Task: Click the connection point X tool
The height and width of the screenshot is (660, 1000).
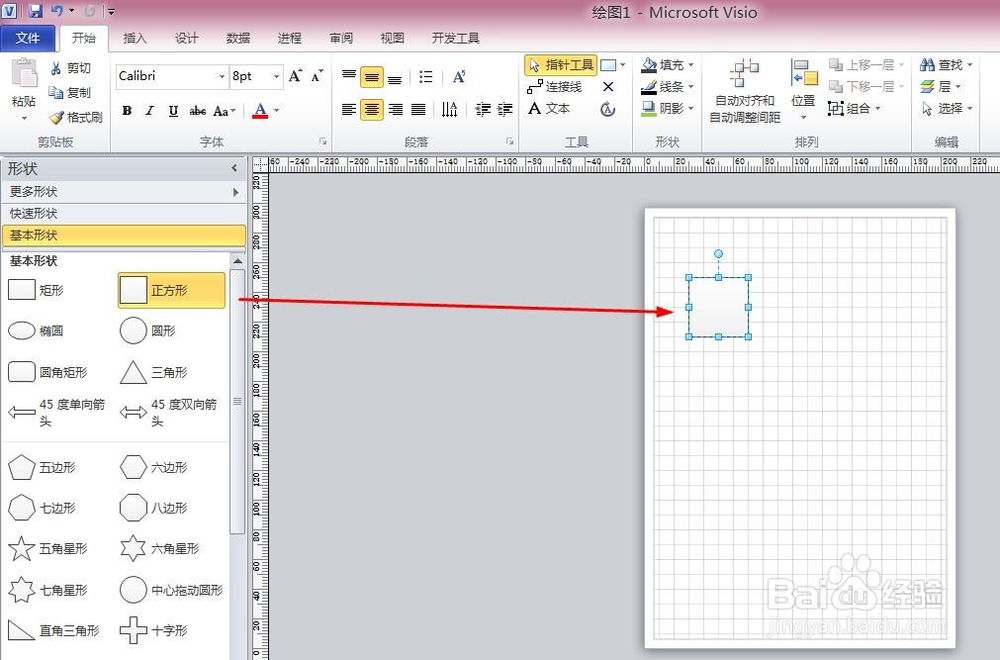Action: pos(608,87)
